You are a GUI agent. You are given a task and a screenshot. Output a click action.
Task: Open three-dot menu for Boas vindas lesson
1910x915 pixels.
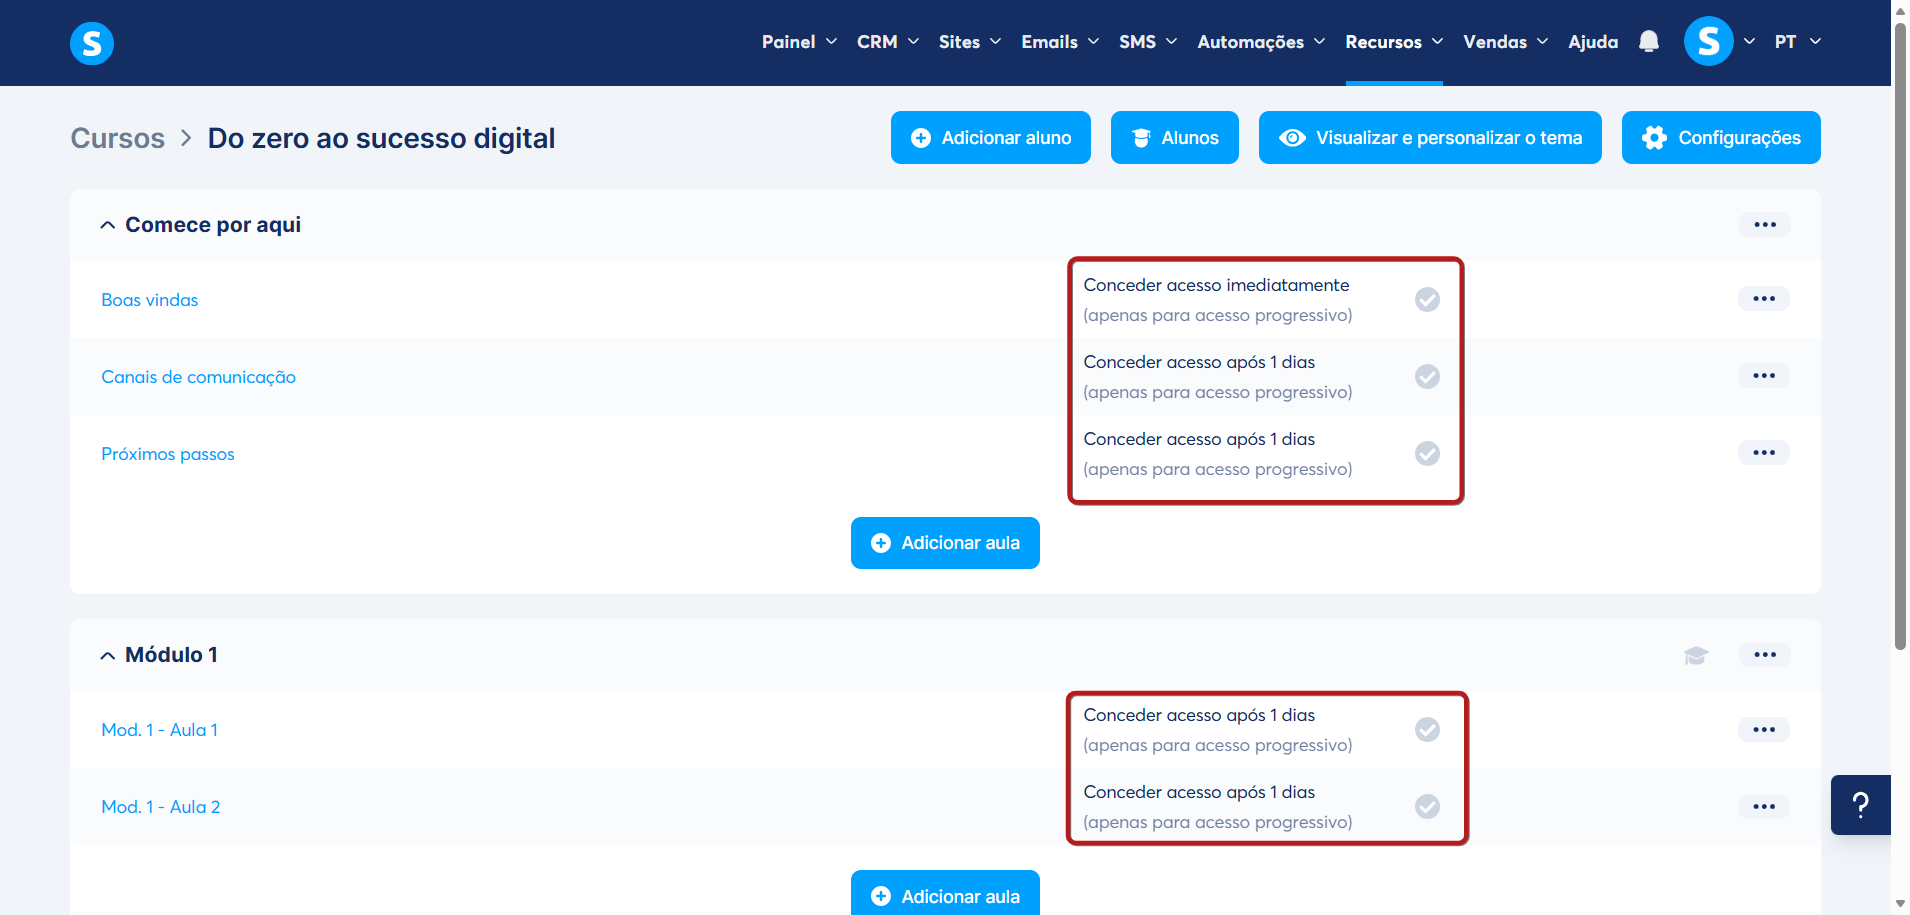pyautogui.click(x=1764, y=299)
